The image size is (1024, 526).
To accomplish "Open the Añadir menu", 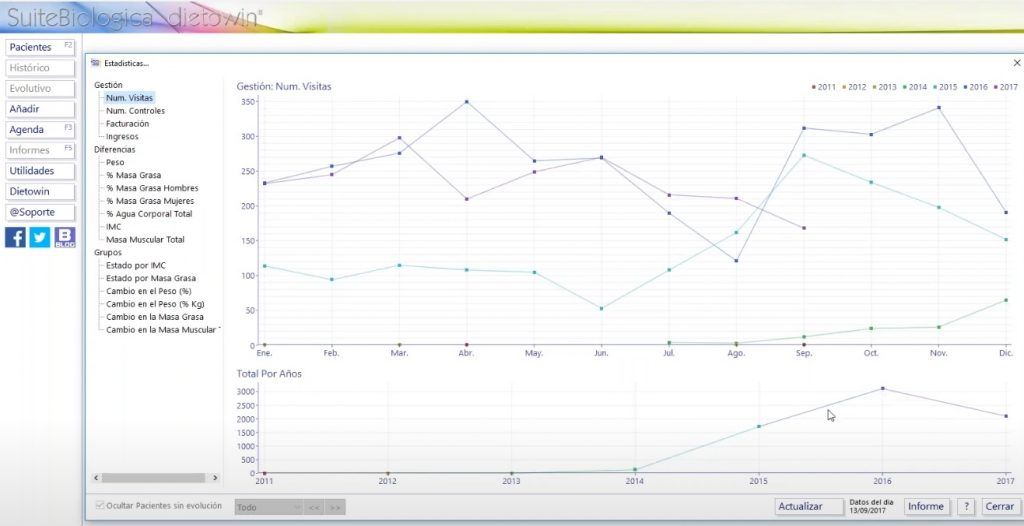I will pyautogui.click(x=40, y=109).
